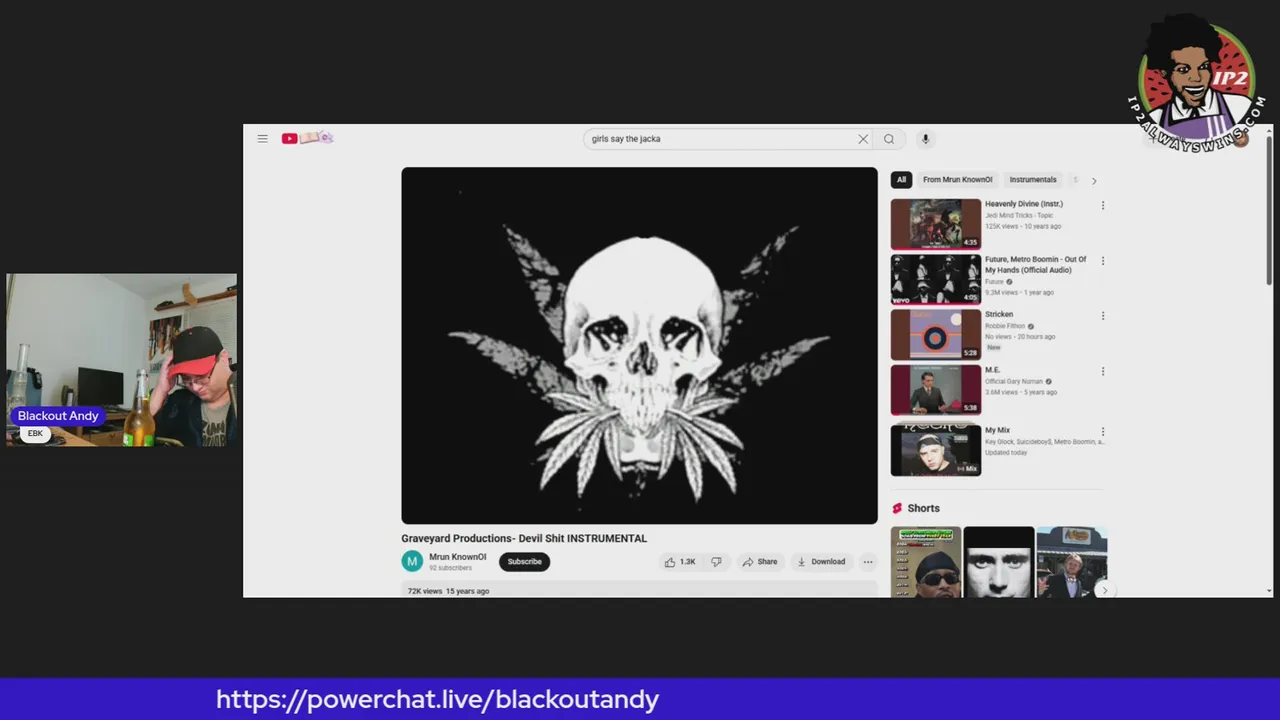Viewport: 1280px width, 720px height.
Task: Open the 'M.E.' video title link
Action: (992, 370)
